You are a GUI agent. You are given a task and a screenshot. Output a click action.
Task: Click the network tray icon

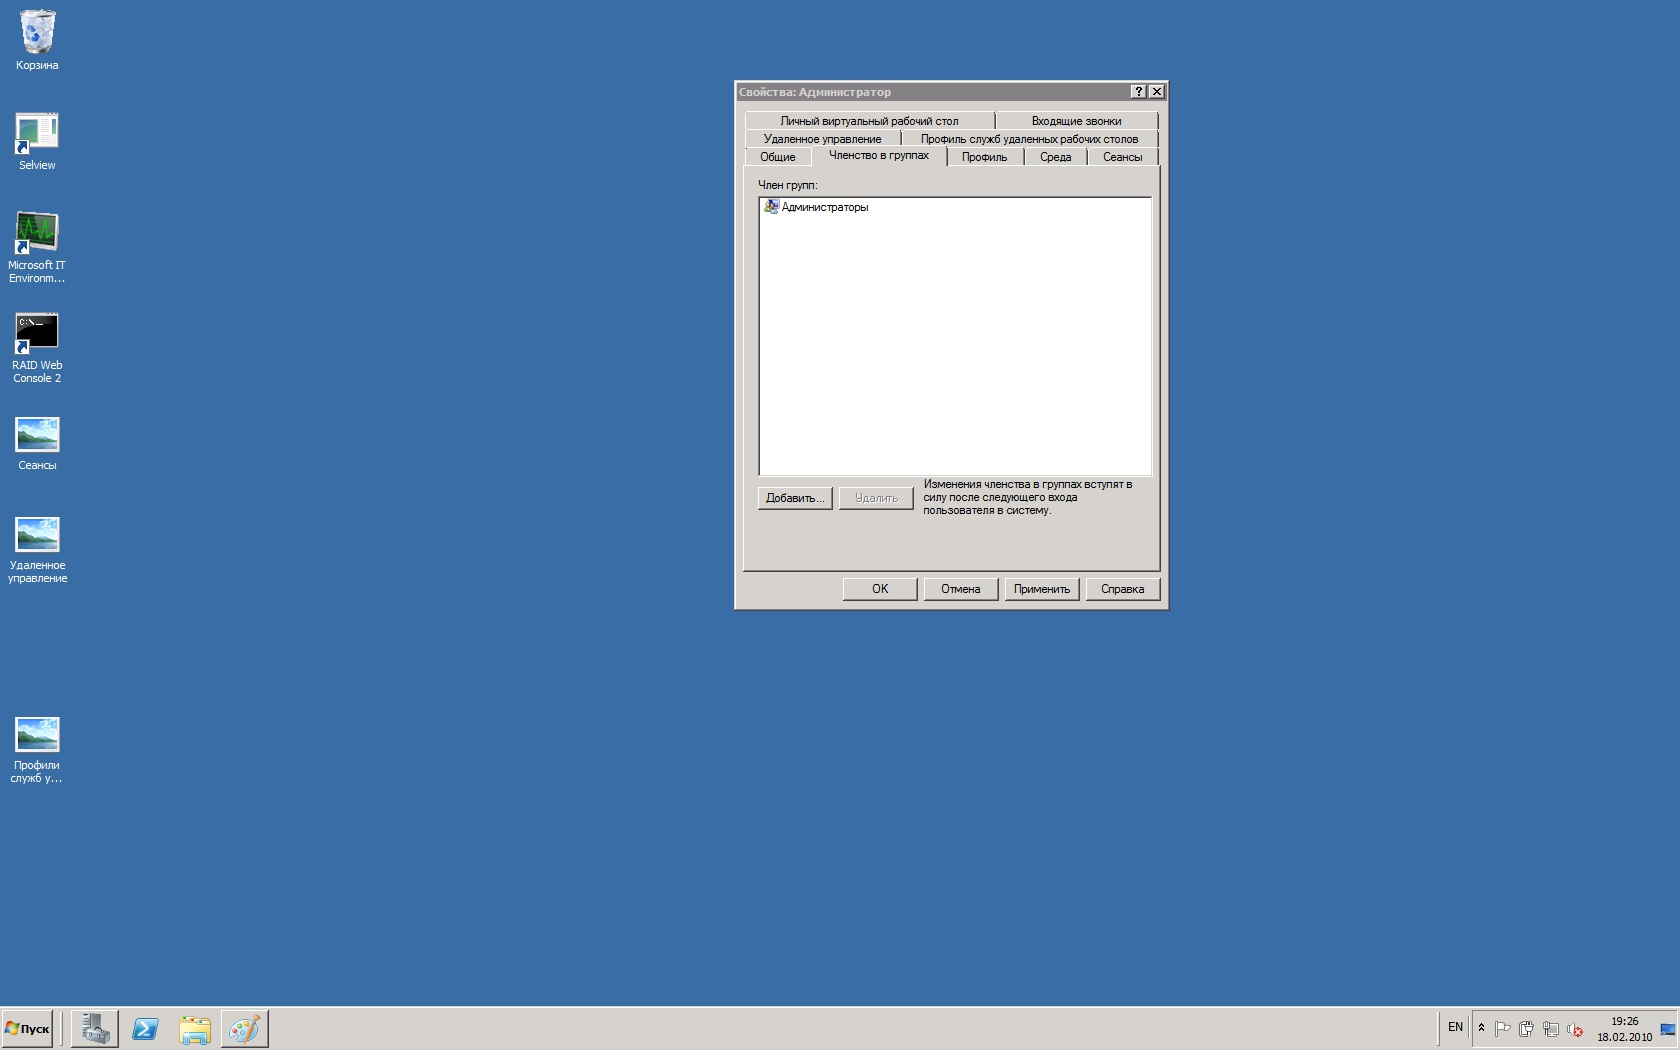[x=1551, y=1028]
